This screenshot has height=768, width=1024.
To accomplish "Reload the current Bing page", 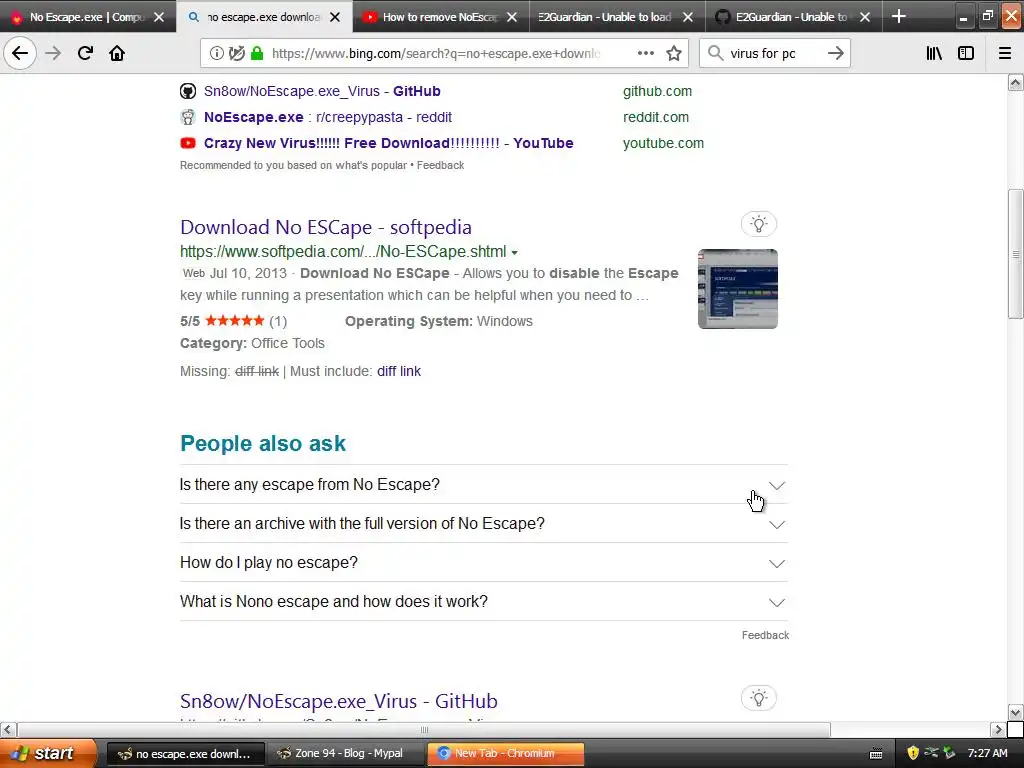I will pos(85,53).
